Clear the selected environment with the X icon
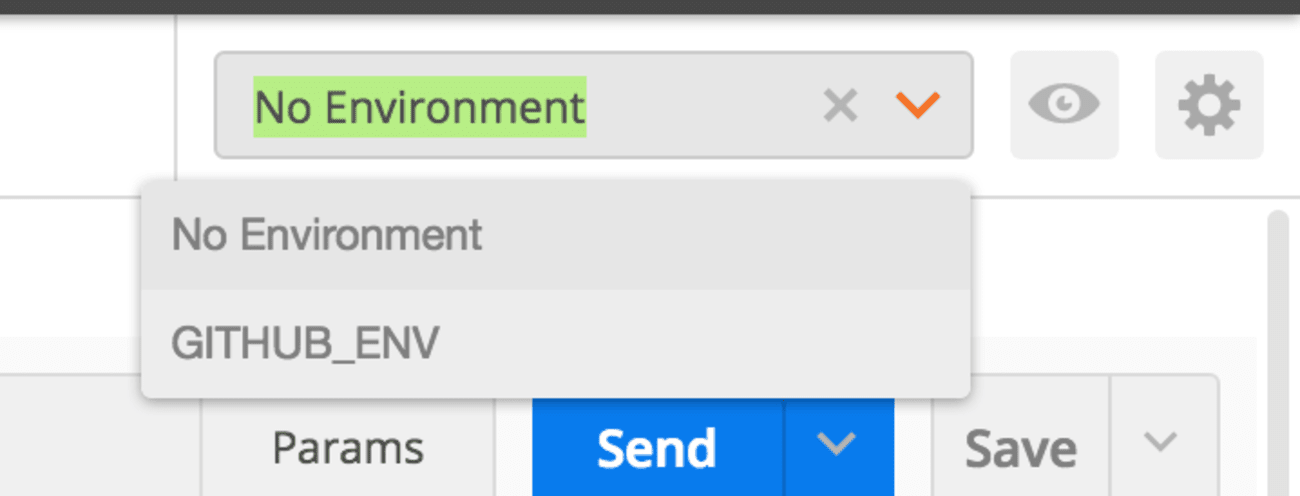This screenshot has height=496, width=1300. click(x=840, y=105)
